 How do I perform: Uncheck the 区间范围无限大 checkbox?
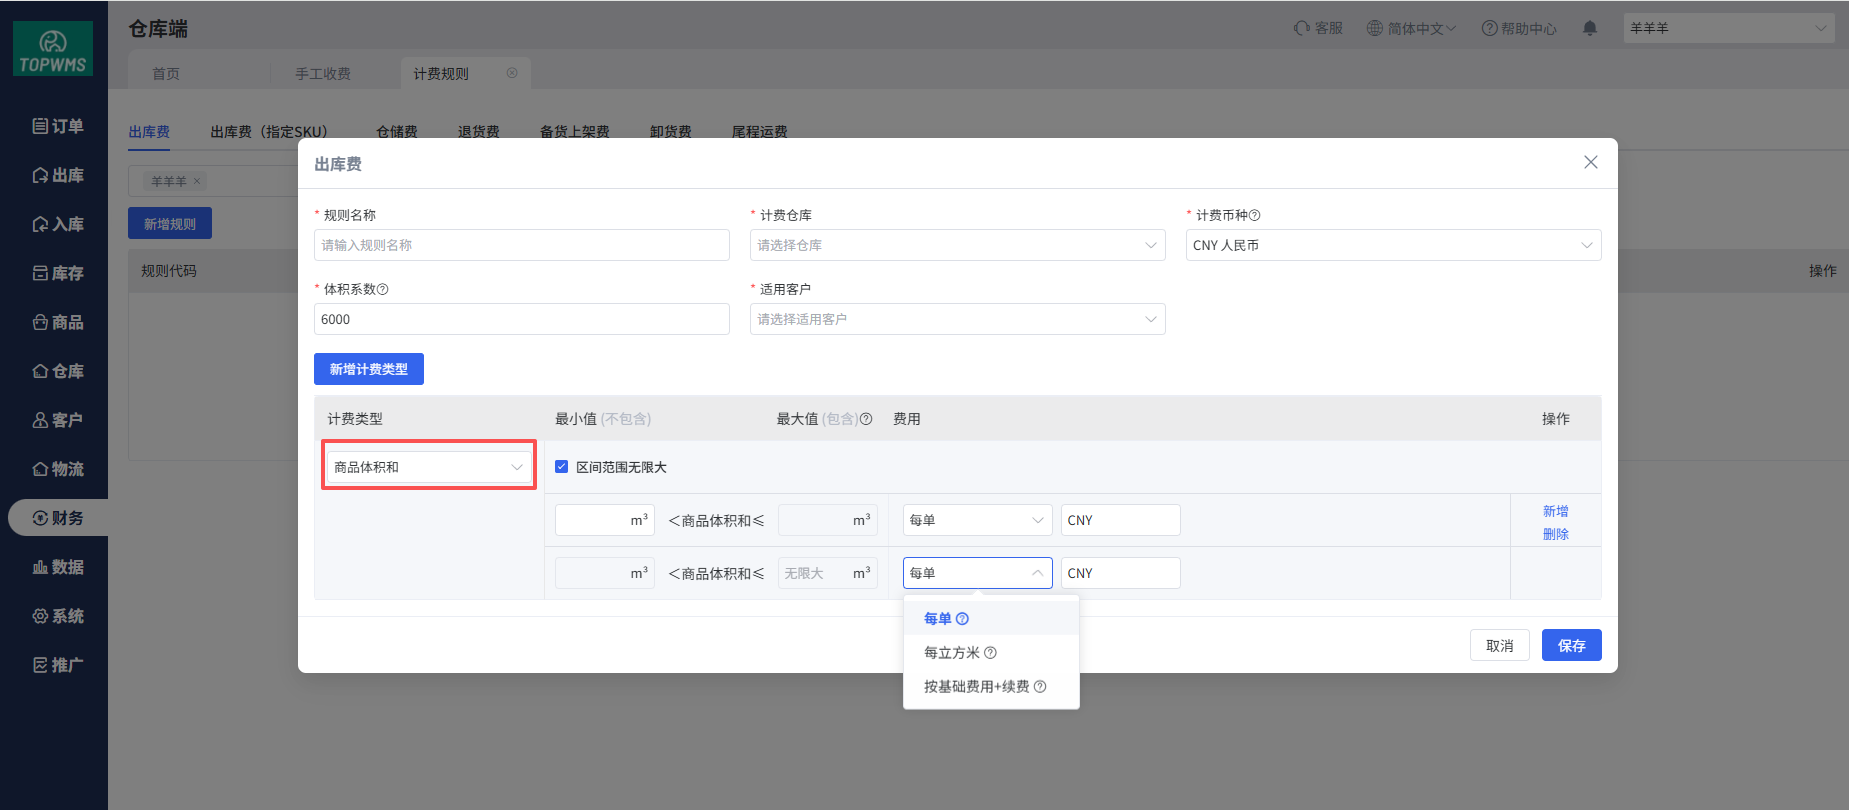tap(562, 467)
